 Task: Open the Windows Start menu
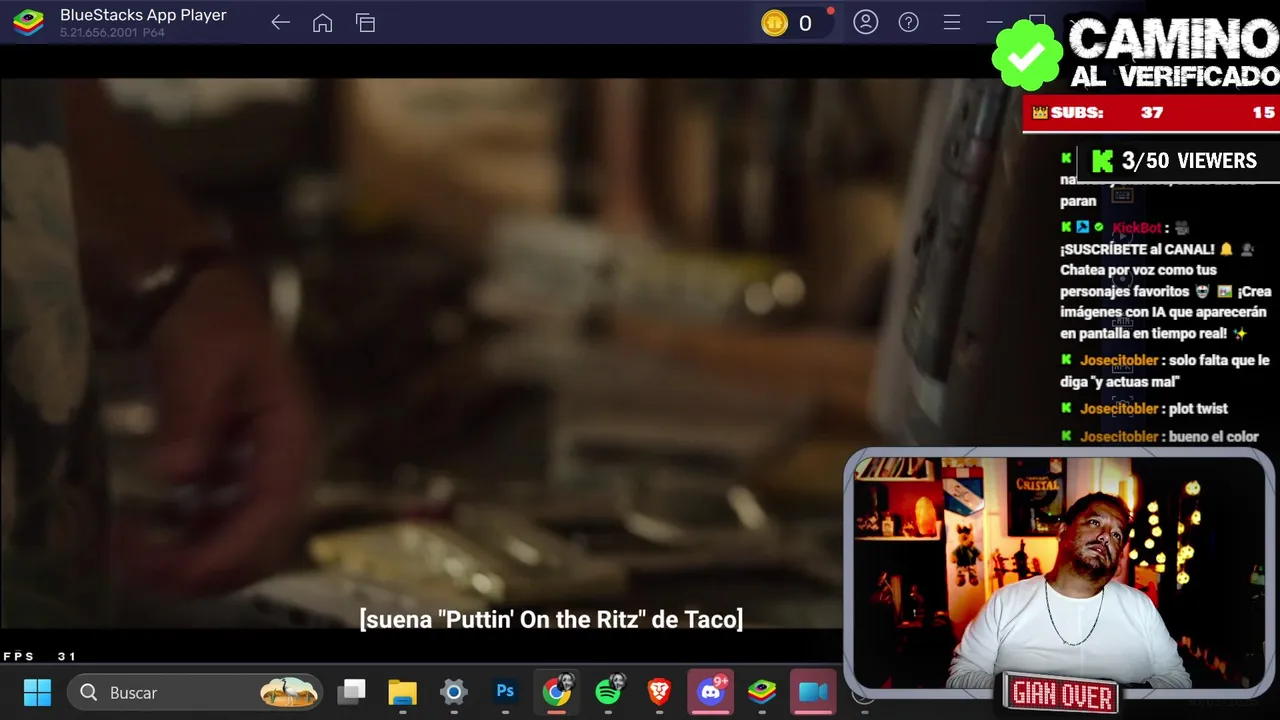click(x=37, y=692)
